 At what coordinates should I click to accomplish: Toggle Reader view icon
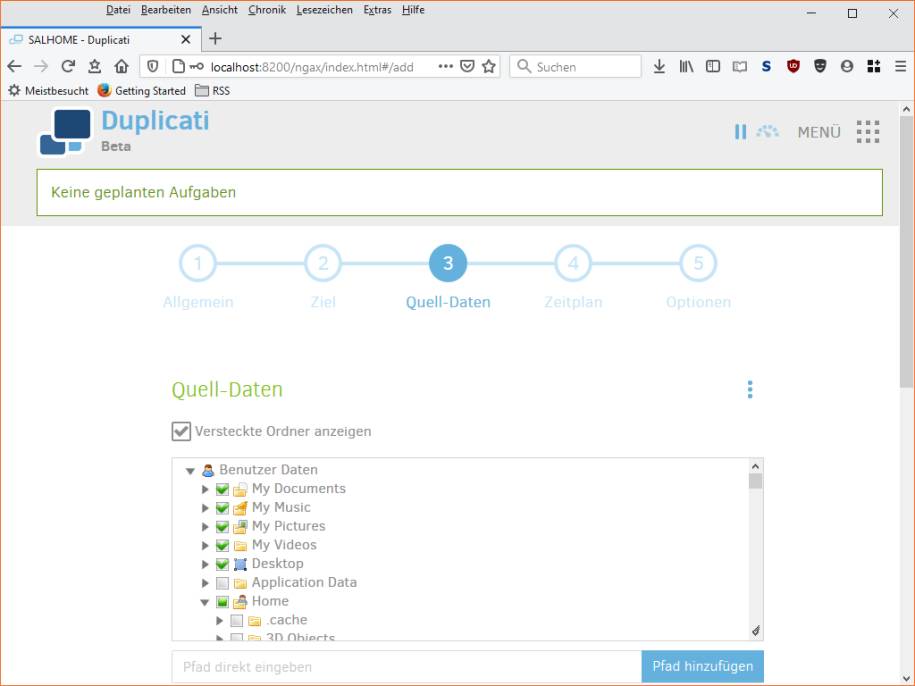pyautogui.click(x=739, y=66)
